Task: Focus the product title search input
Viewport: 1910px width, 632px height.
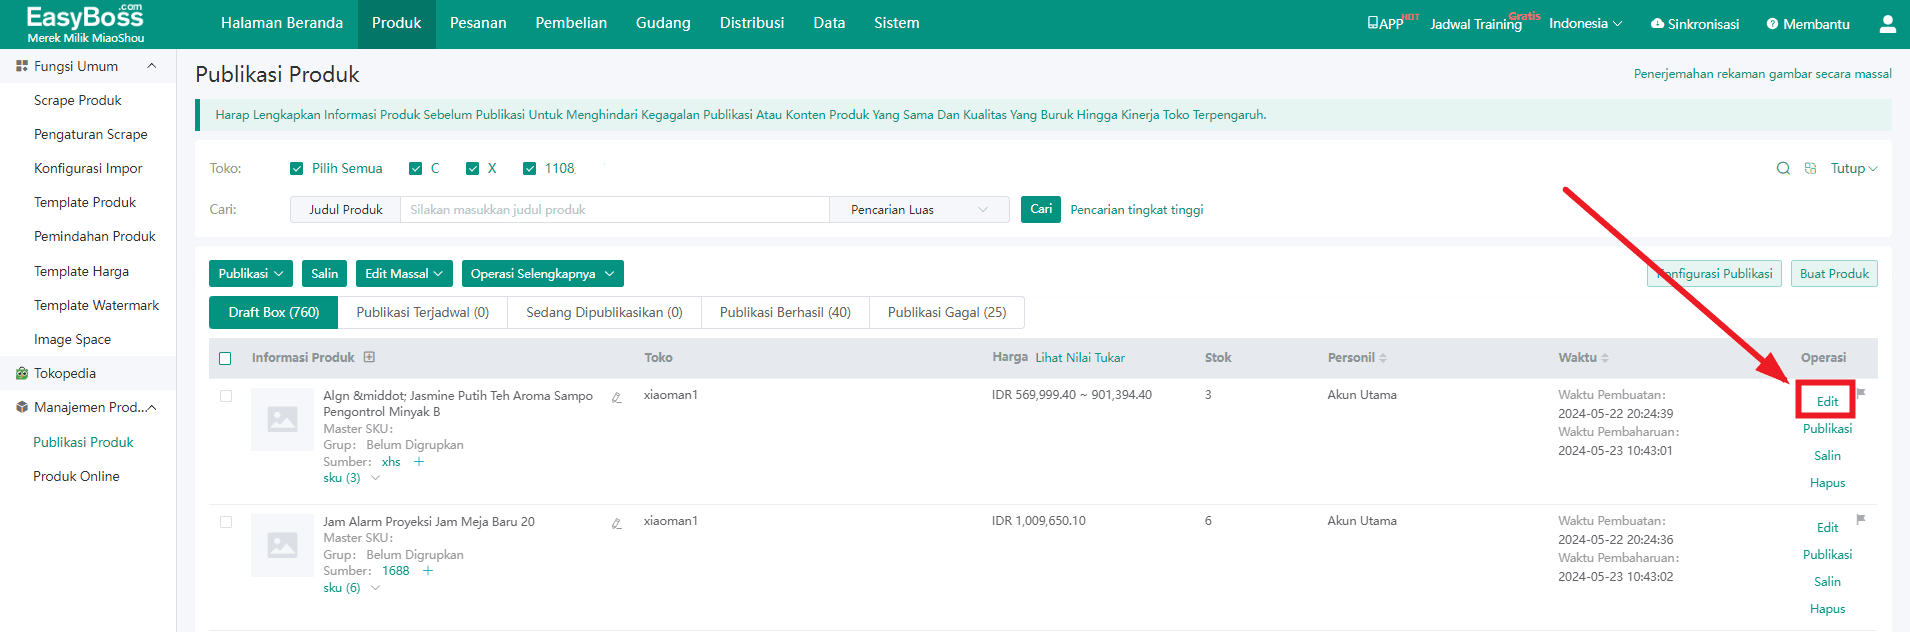Action: point(615,209)
